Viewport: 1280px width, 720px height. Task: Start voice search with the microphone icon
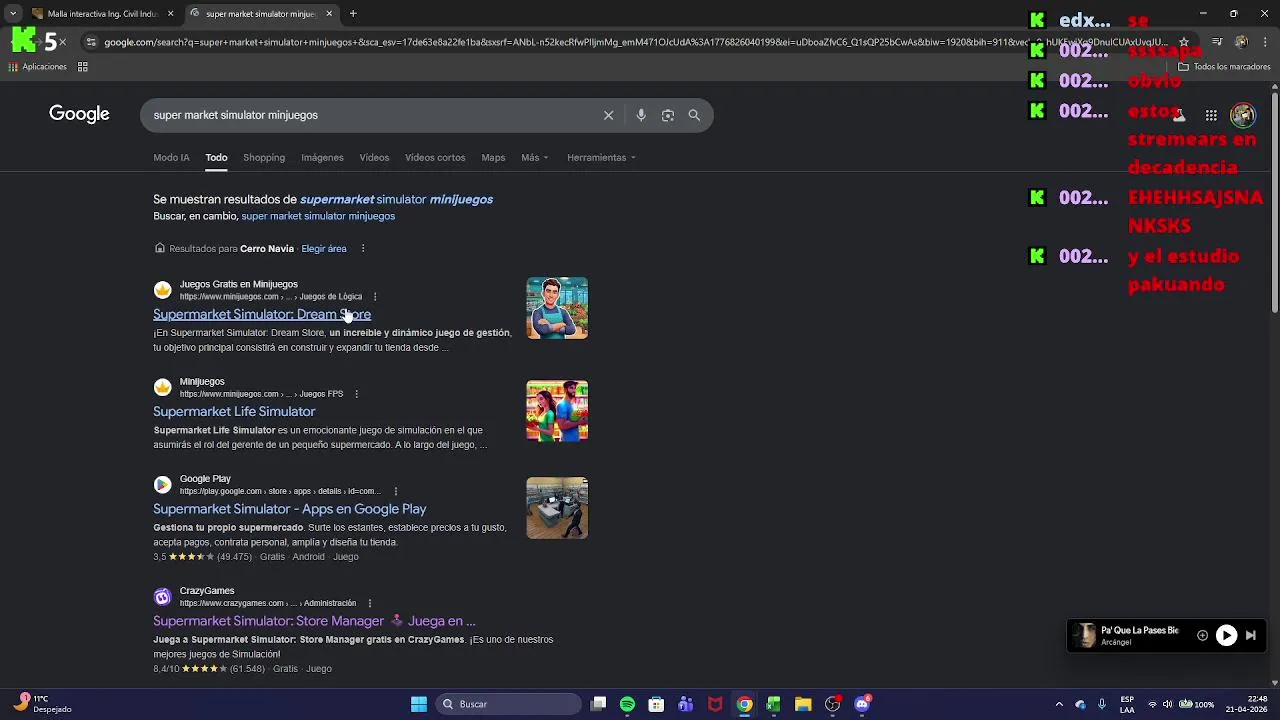641,115
